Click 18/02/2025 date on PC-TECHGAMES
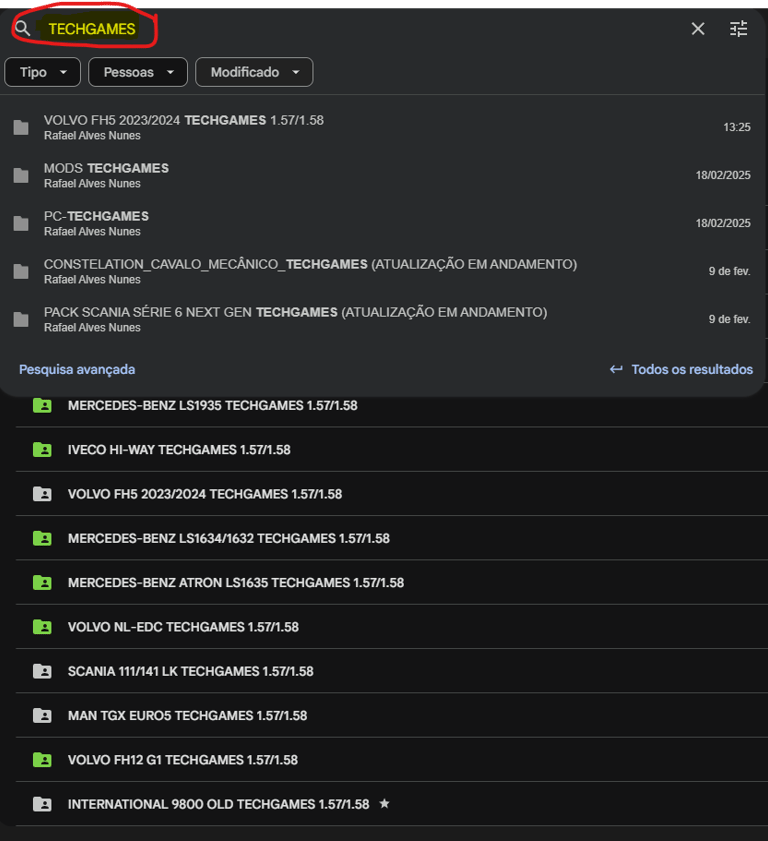Image resolution: width=768 pixels, height=841 pixels. [x=723, y=223]
